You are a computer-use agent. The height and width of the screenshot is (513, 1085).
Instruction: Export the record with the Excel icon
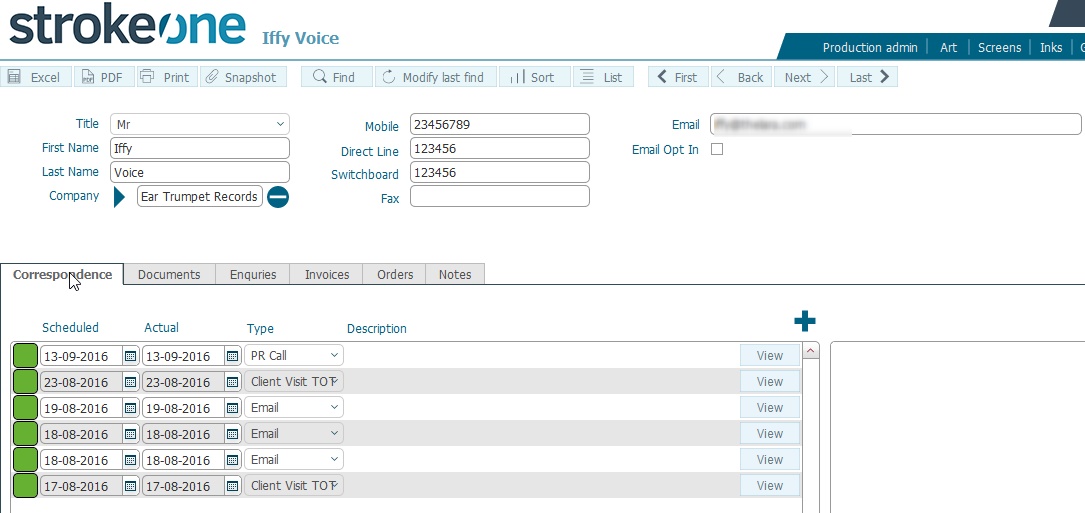(x=16, y=77)
